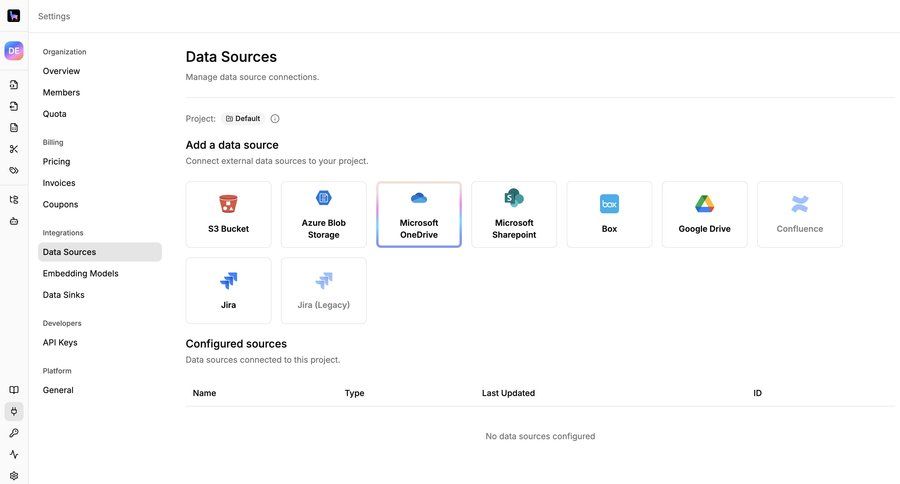Click the Last Updated column header

[508, 393]
